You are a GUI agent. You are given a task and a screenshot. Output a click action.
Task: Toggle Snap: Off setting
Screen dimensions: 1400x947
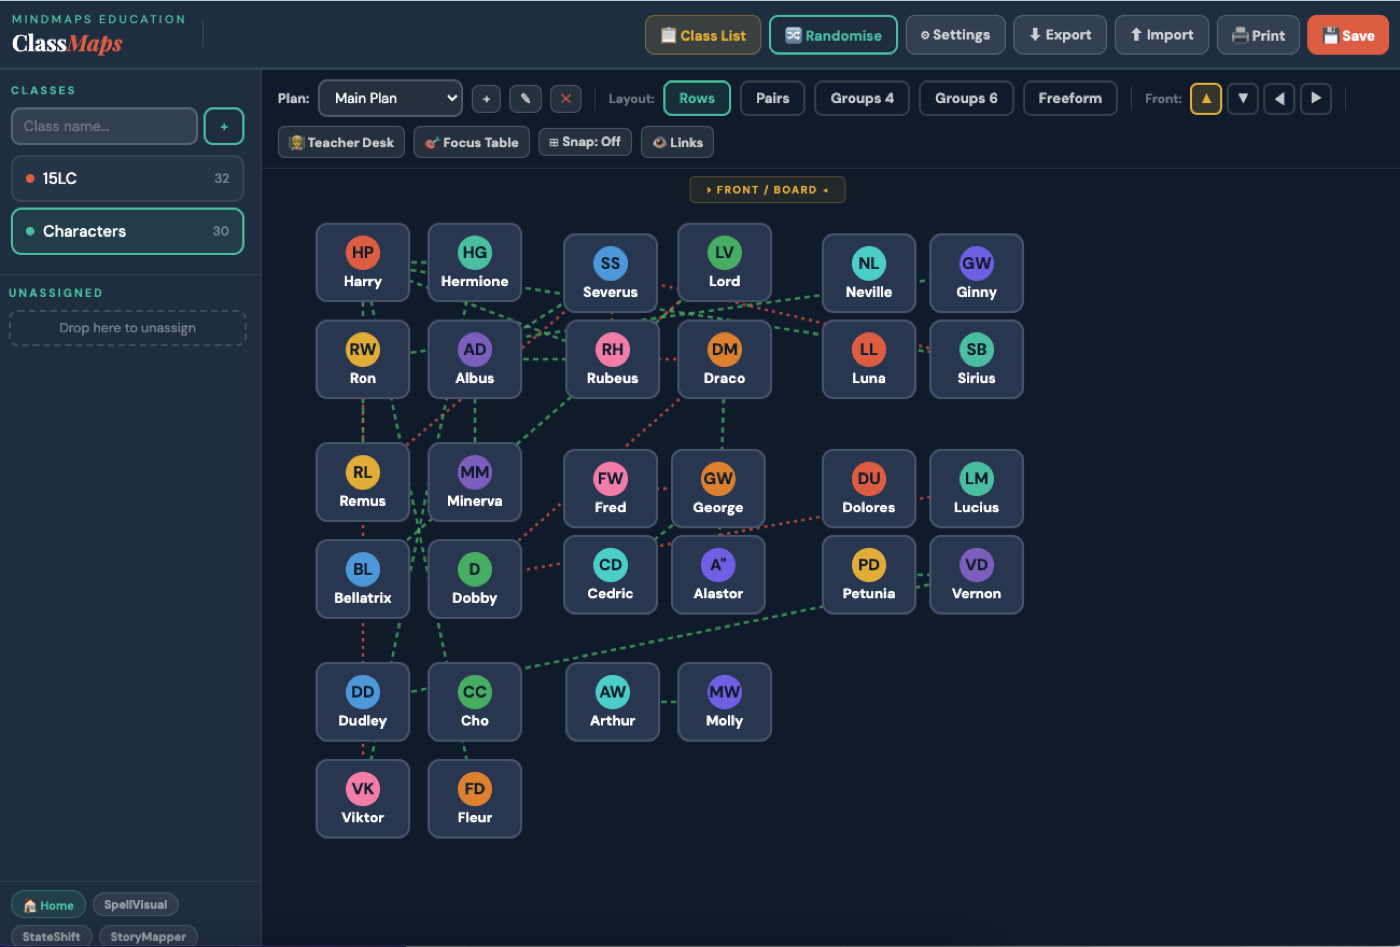tap(585, 142)
